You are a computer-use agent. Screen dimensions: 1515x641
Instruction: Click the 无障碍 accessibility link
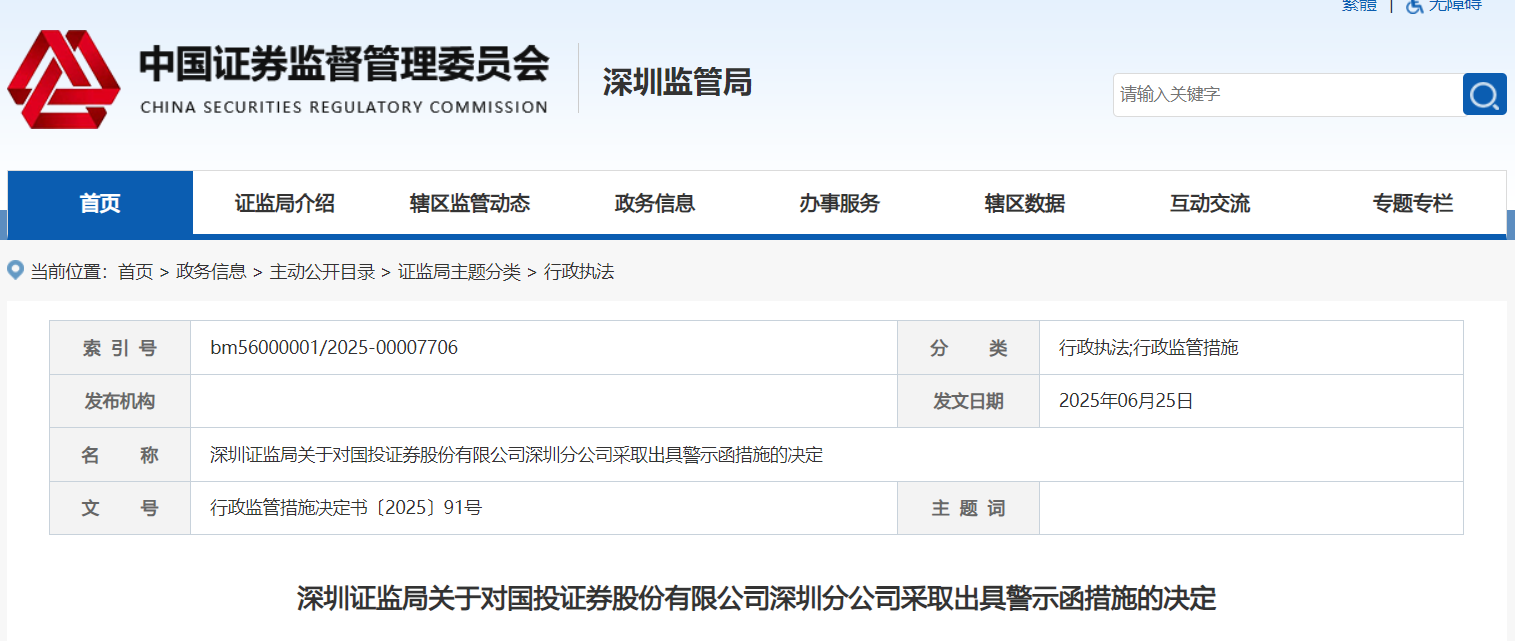click(x=1455, y=5)
